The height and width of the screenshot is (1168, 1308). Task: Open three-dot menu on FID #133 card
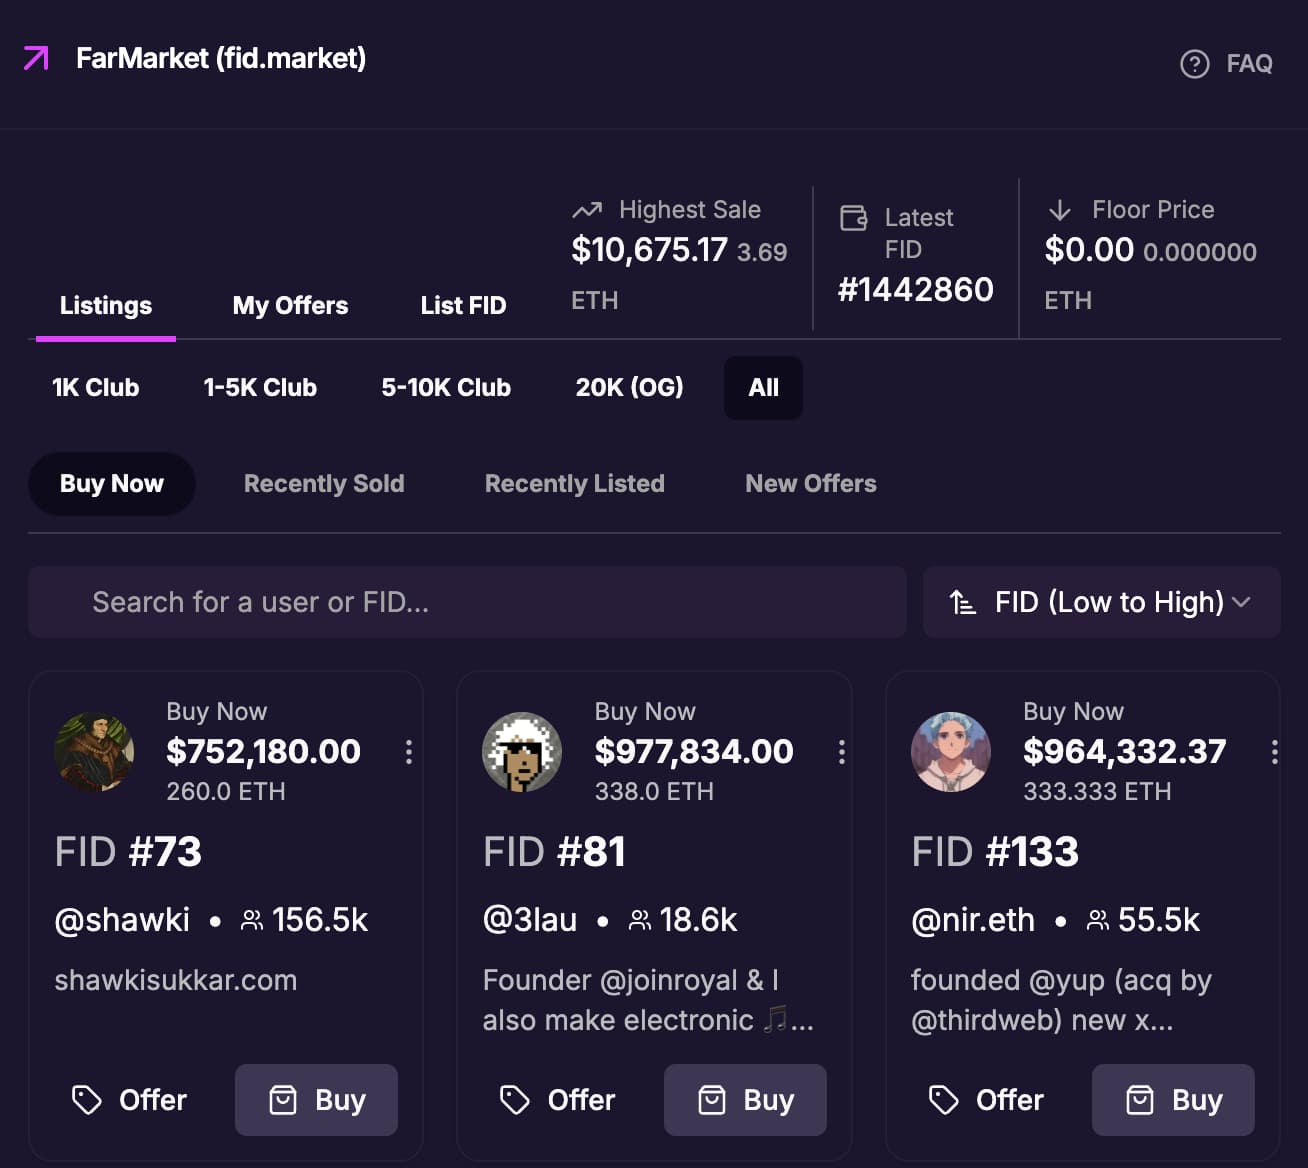click(x=1274, y=752)
